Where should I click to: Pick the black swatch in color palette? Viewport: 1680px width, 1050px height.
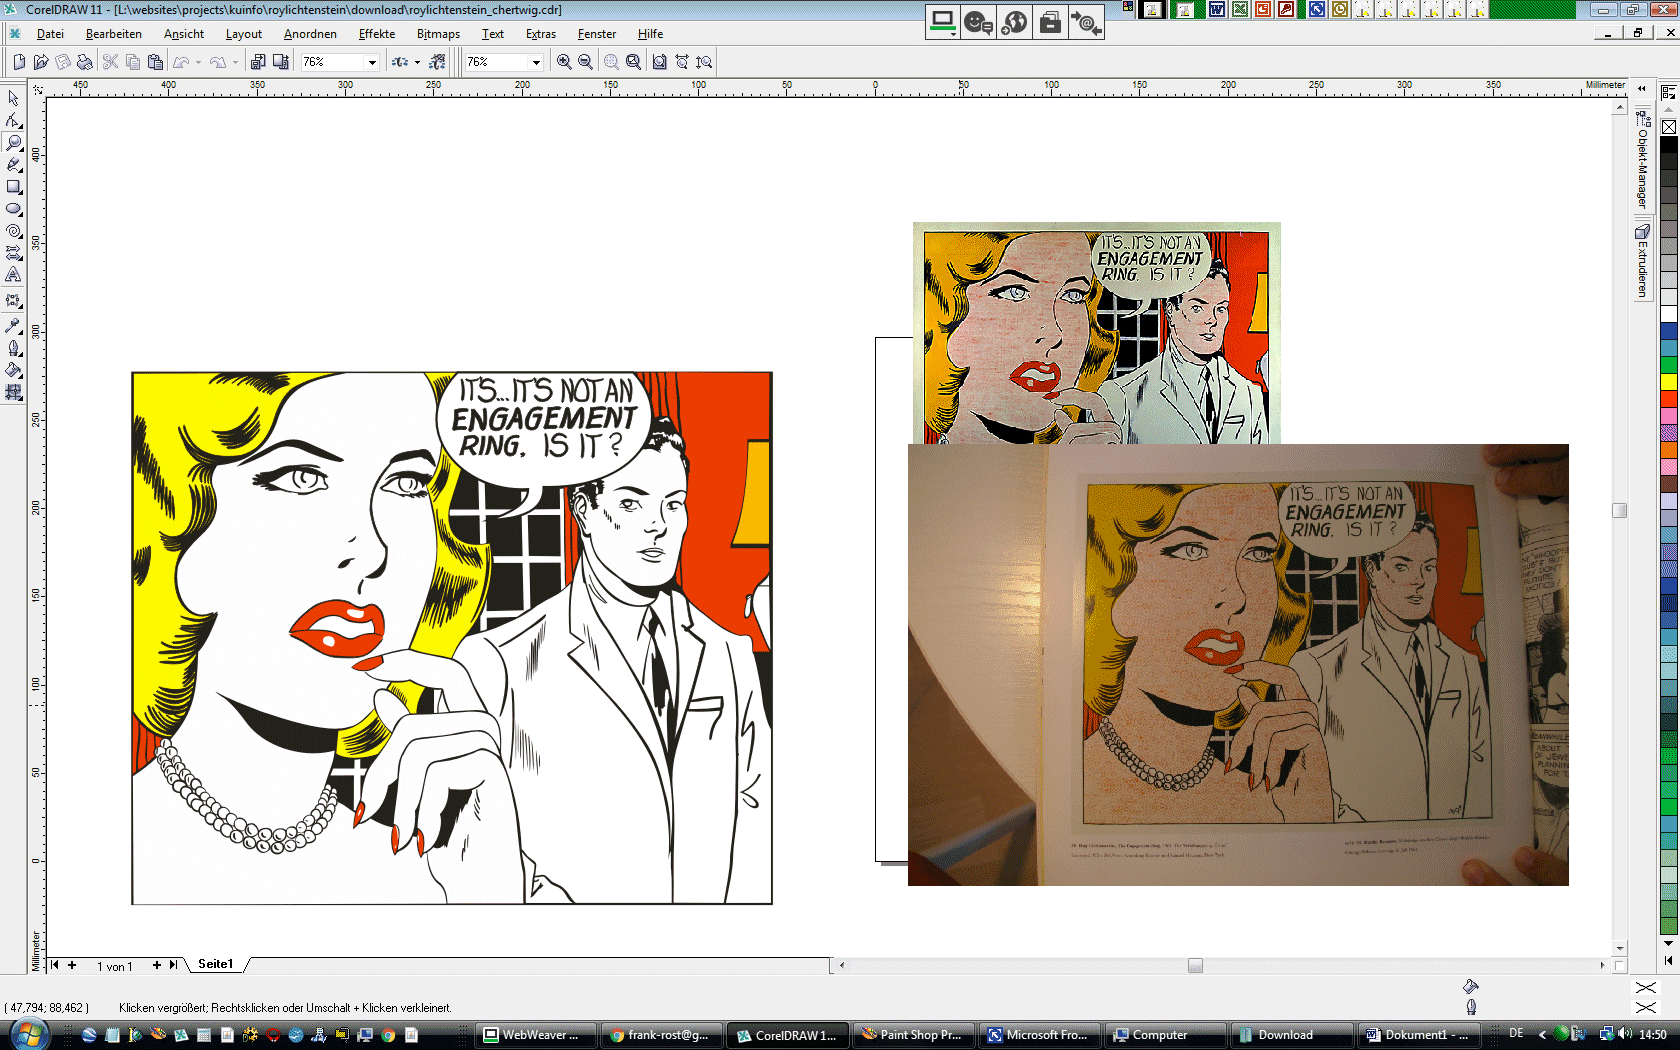pyautogui.click(x=1669, y=145)
